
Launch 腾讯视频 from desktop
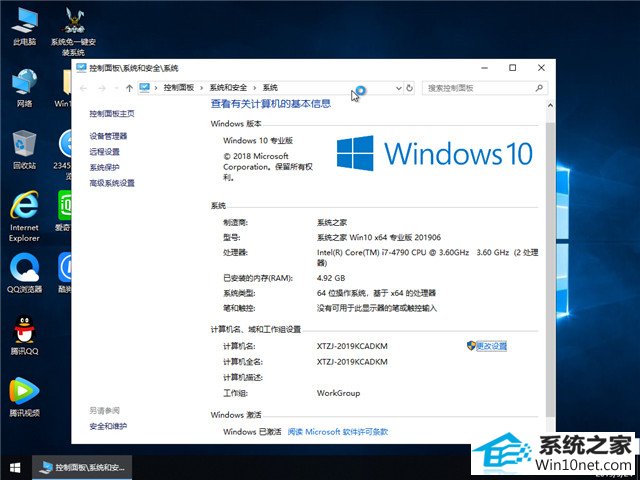coord(24,397)
